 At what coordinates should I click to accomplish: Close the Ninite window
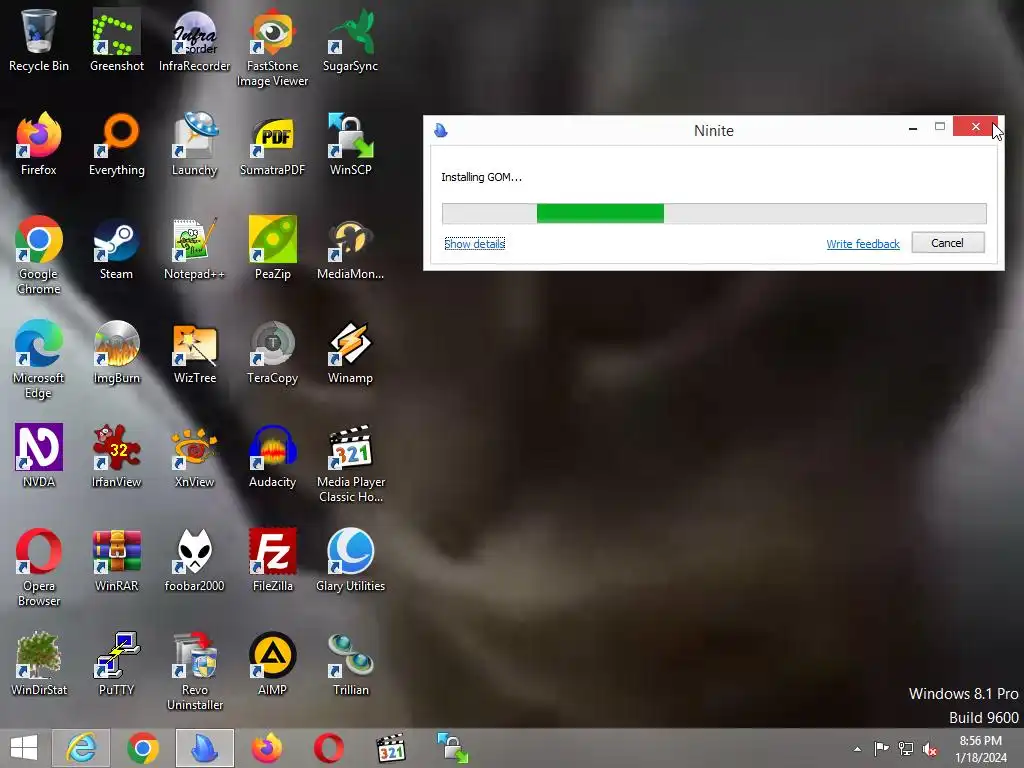click(x=974, y=127)
